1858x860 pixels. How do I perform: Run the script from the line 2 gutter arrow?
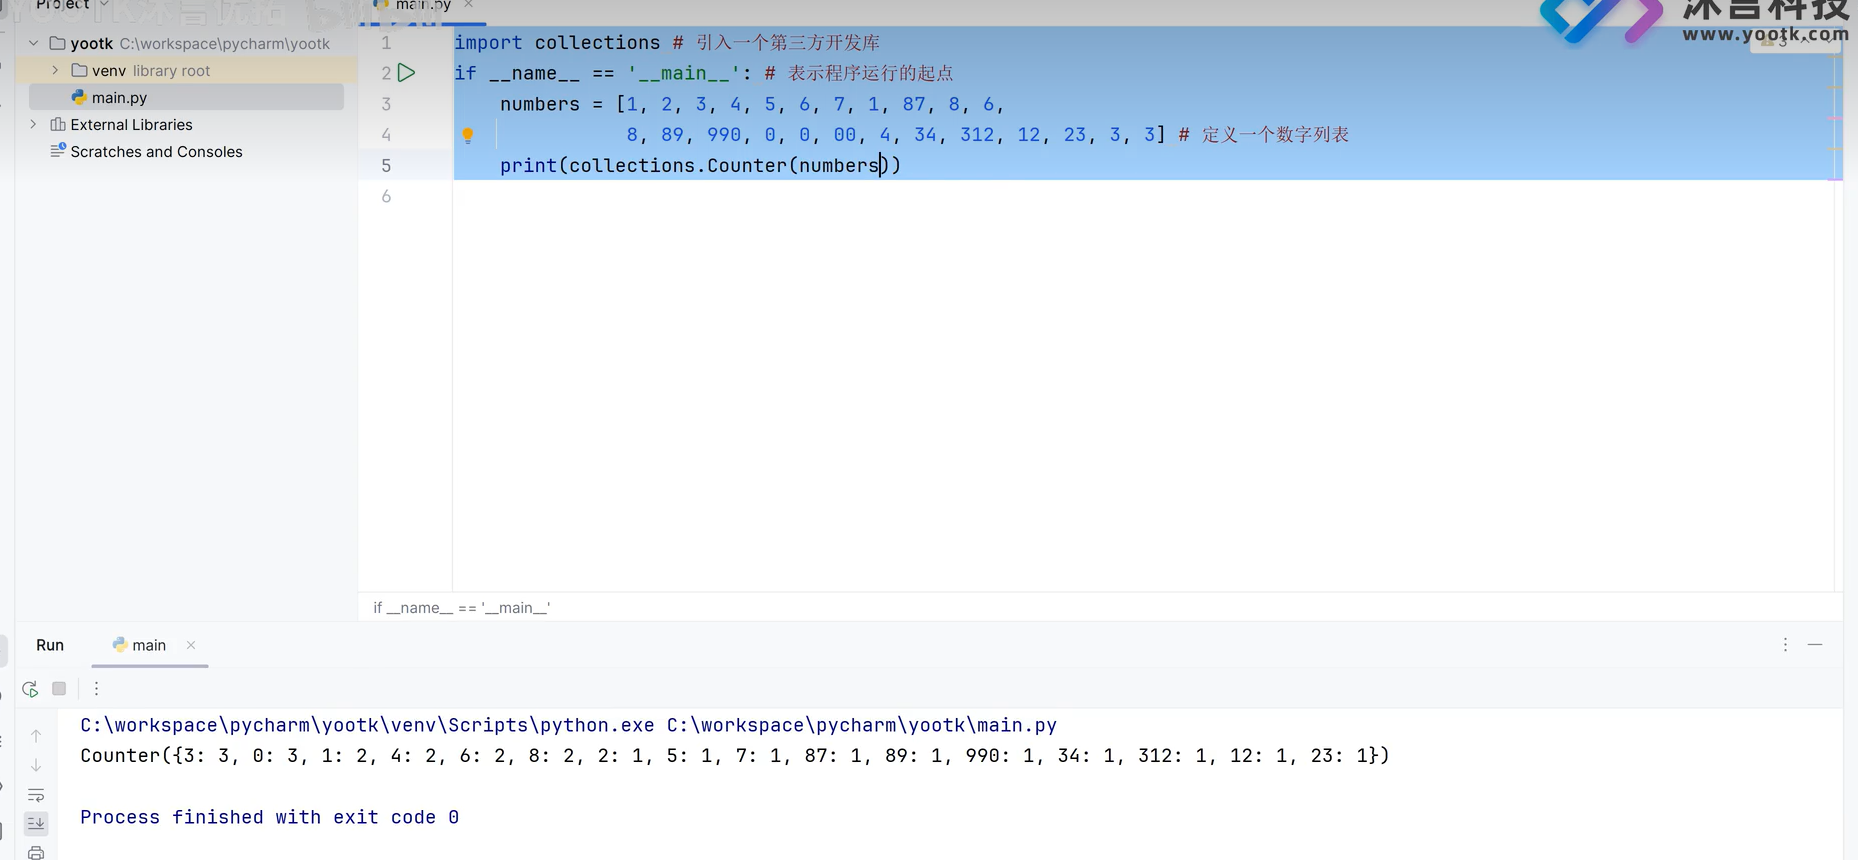pyautogui.click(x=406, y=73)
